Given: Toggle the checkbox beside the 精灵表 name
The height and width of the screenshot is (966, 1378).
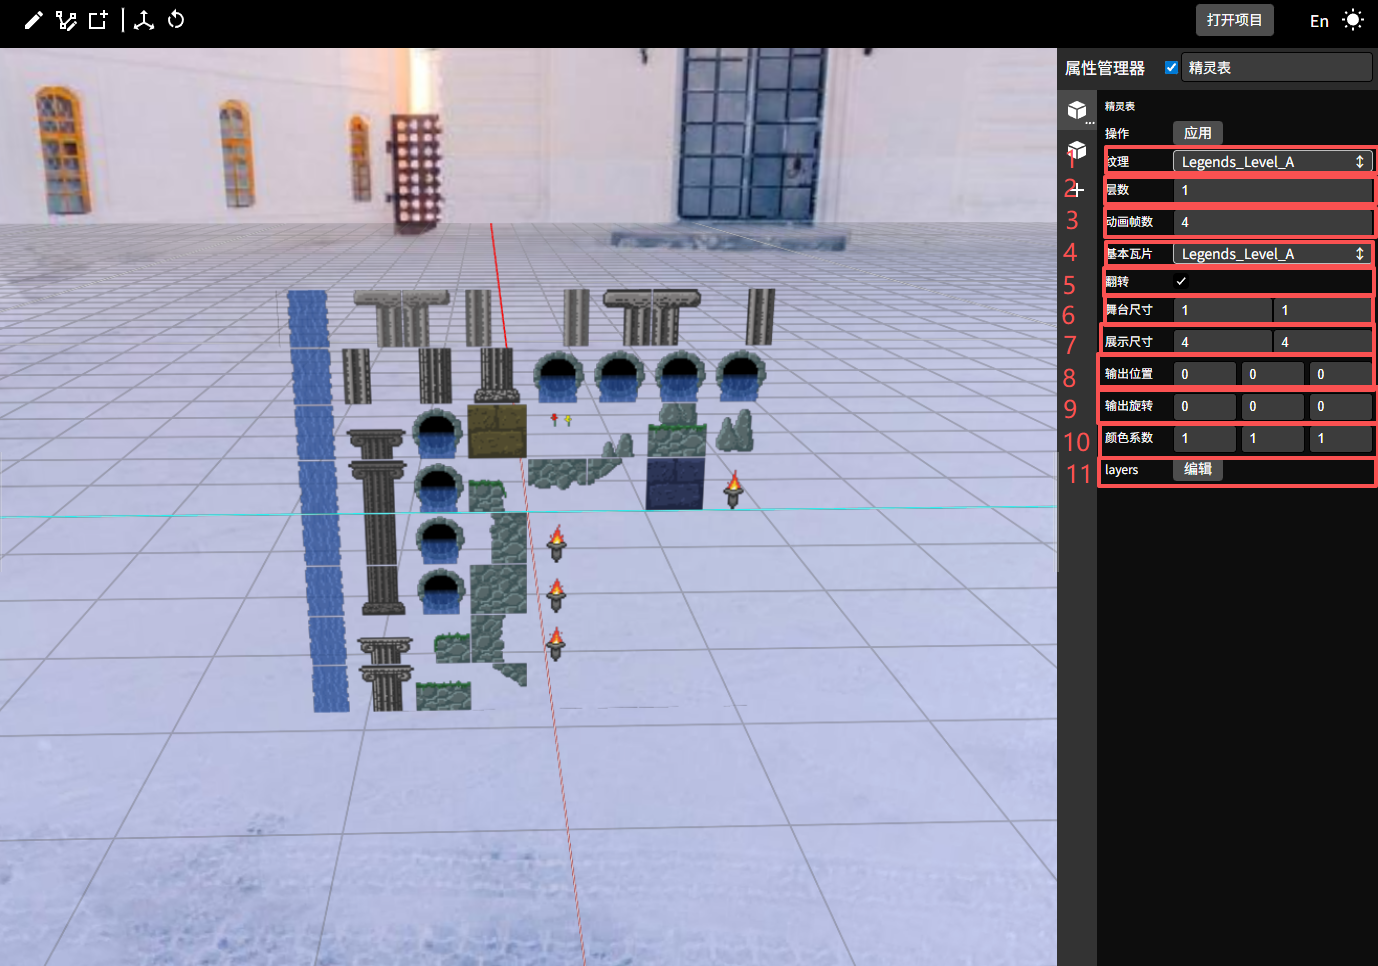Looking at the screenshot, I should 1171,68.
